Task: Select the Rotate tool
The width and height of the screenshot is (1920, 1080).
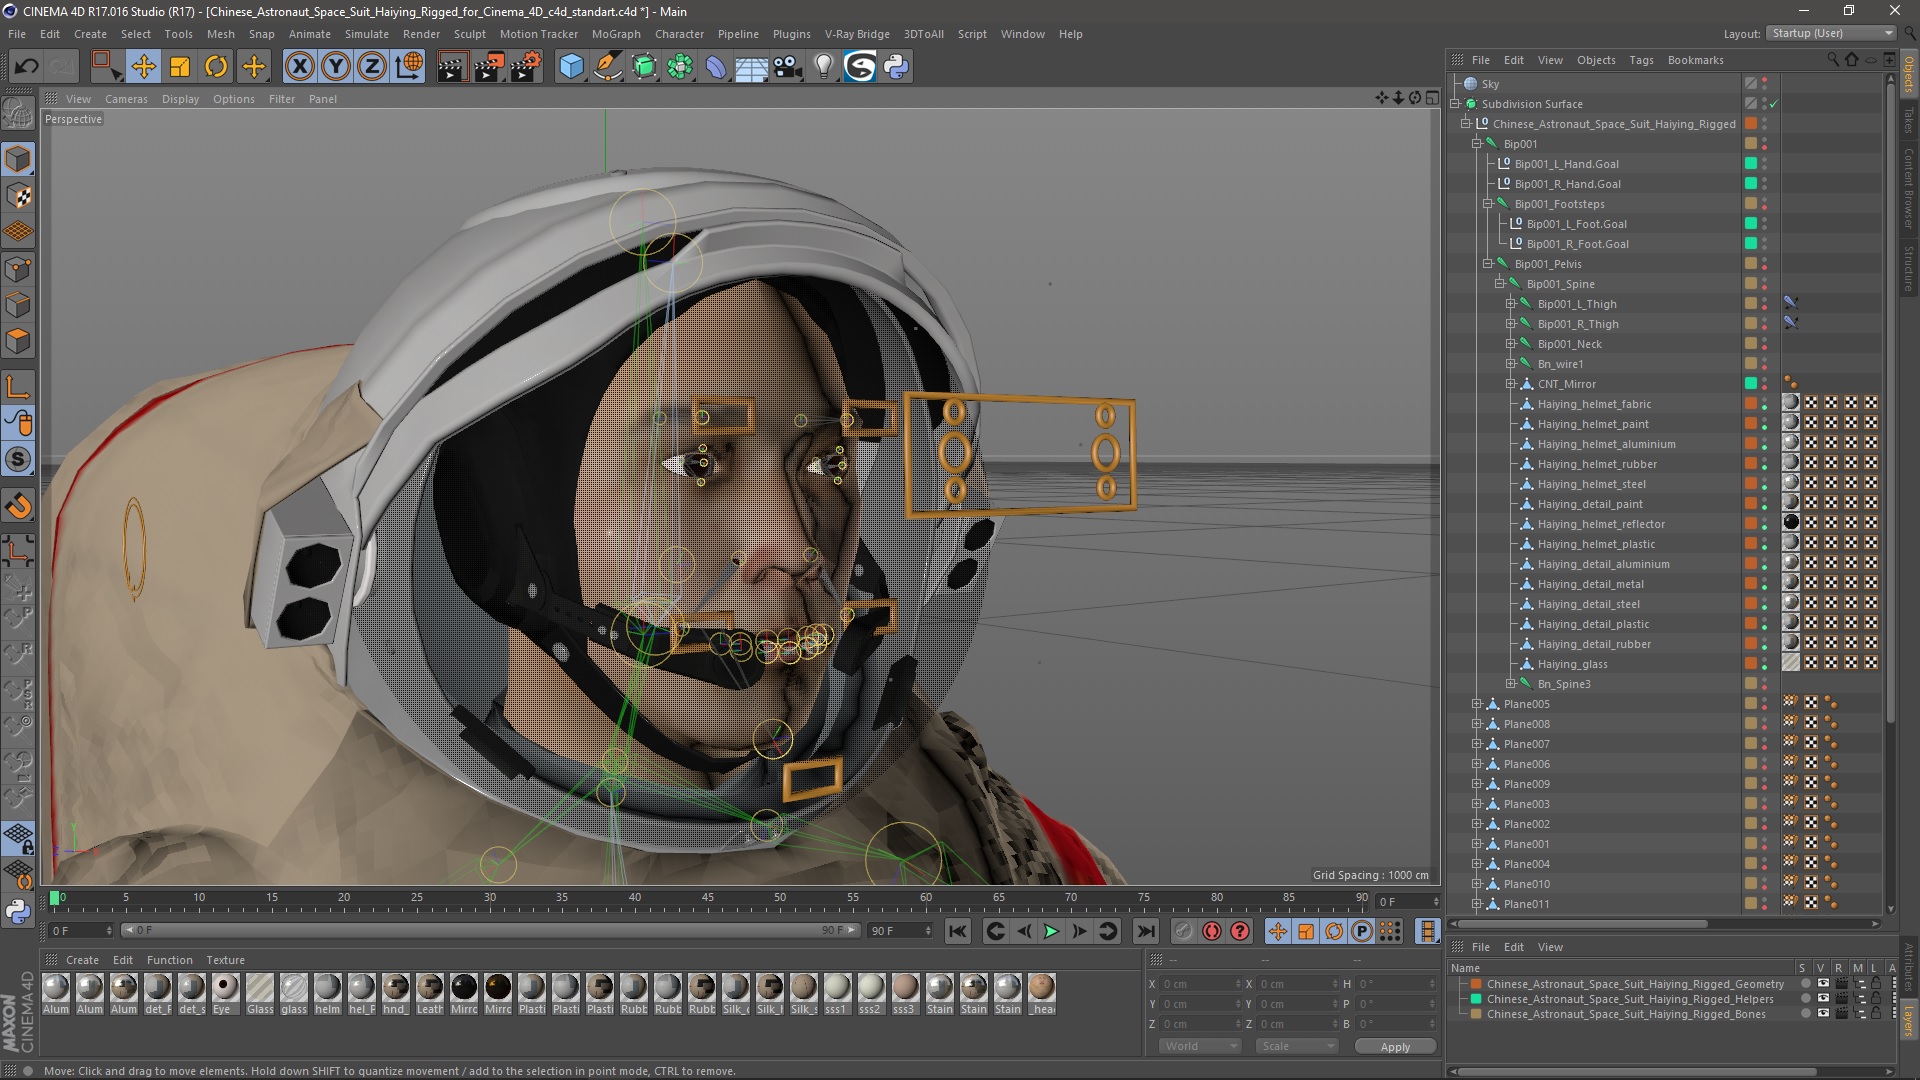Action: click(216, 67)
